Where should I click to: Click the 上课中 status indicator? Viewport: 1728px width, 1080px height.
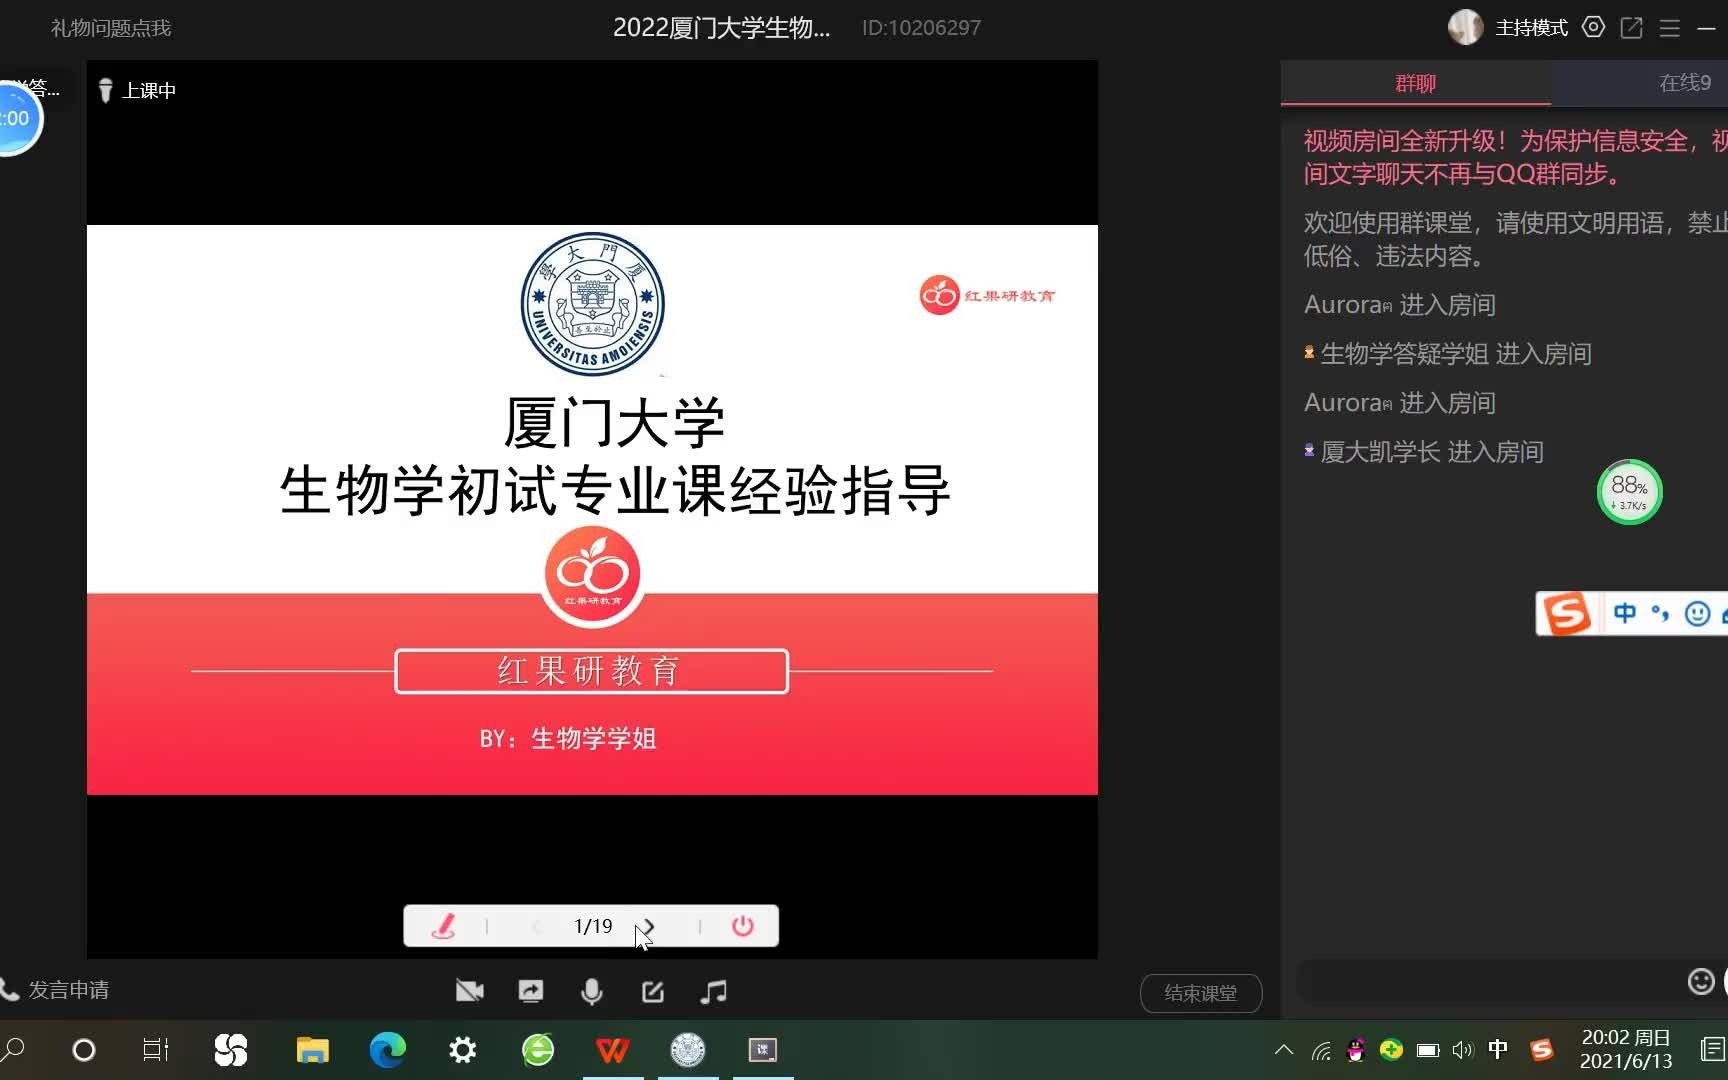(x=137, y=90)
